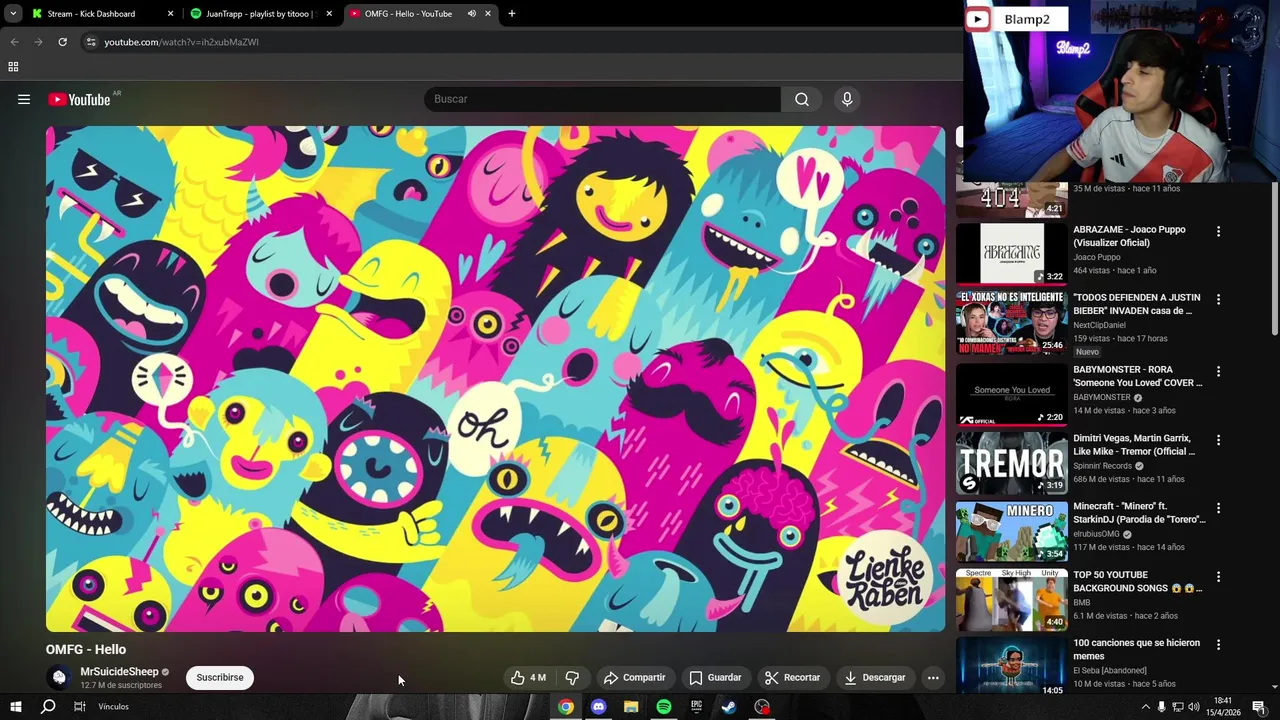This screenshot has height=720, width=1280.
Task: Click the address bar URL
Action: coord(181,42)
